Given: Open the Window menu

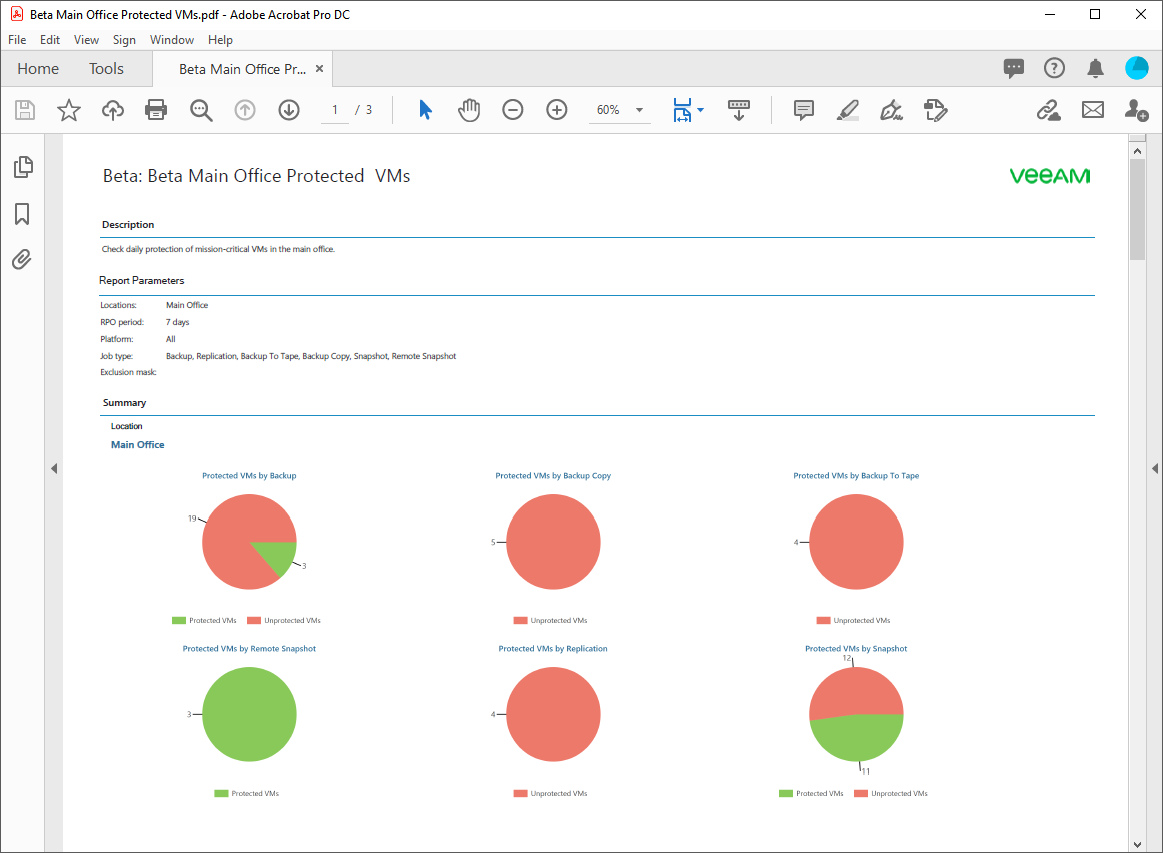Looking at the screenshot, I should [172, 40].
